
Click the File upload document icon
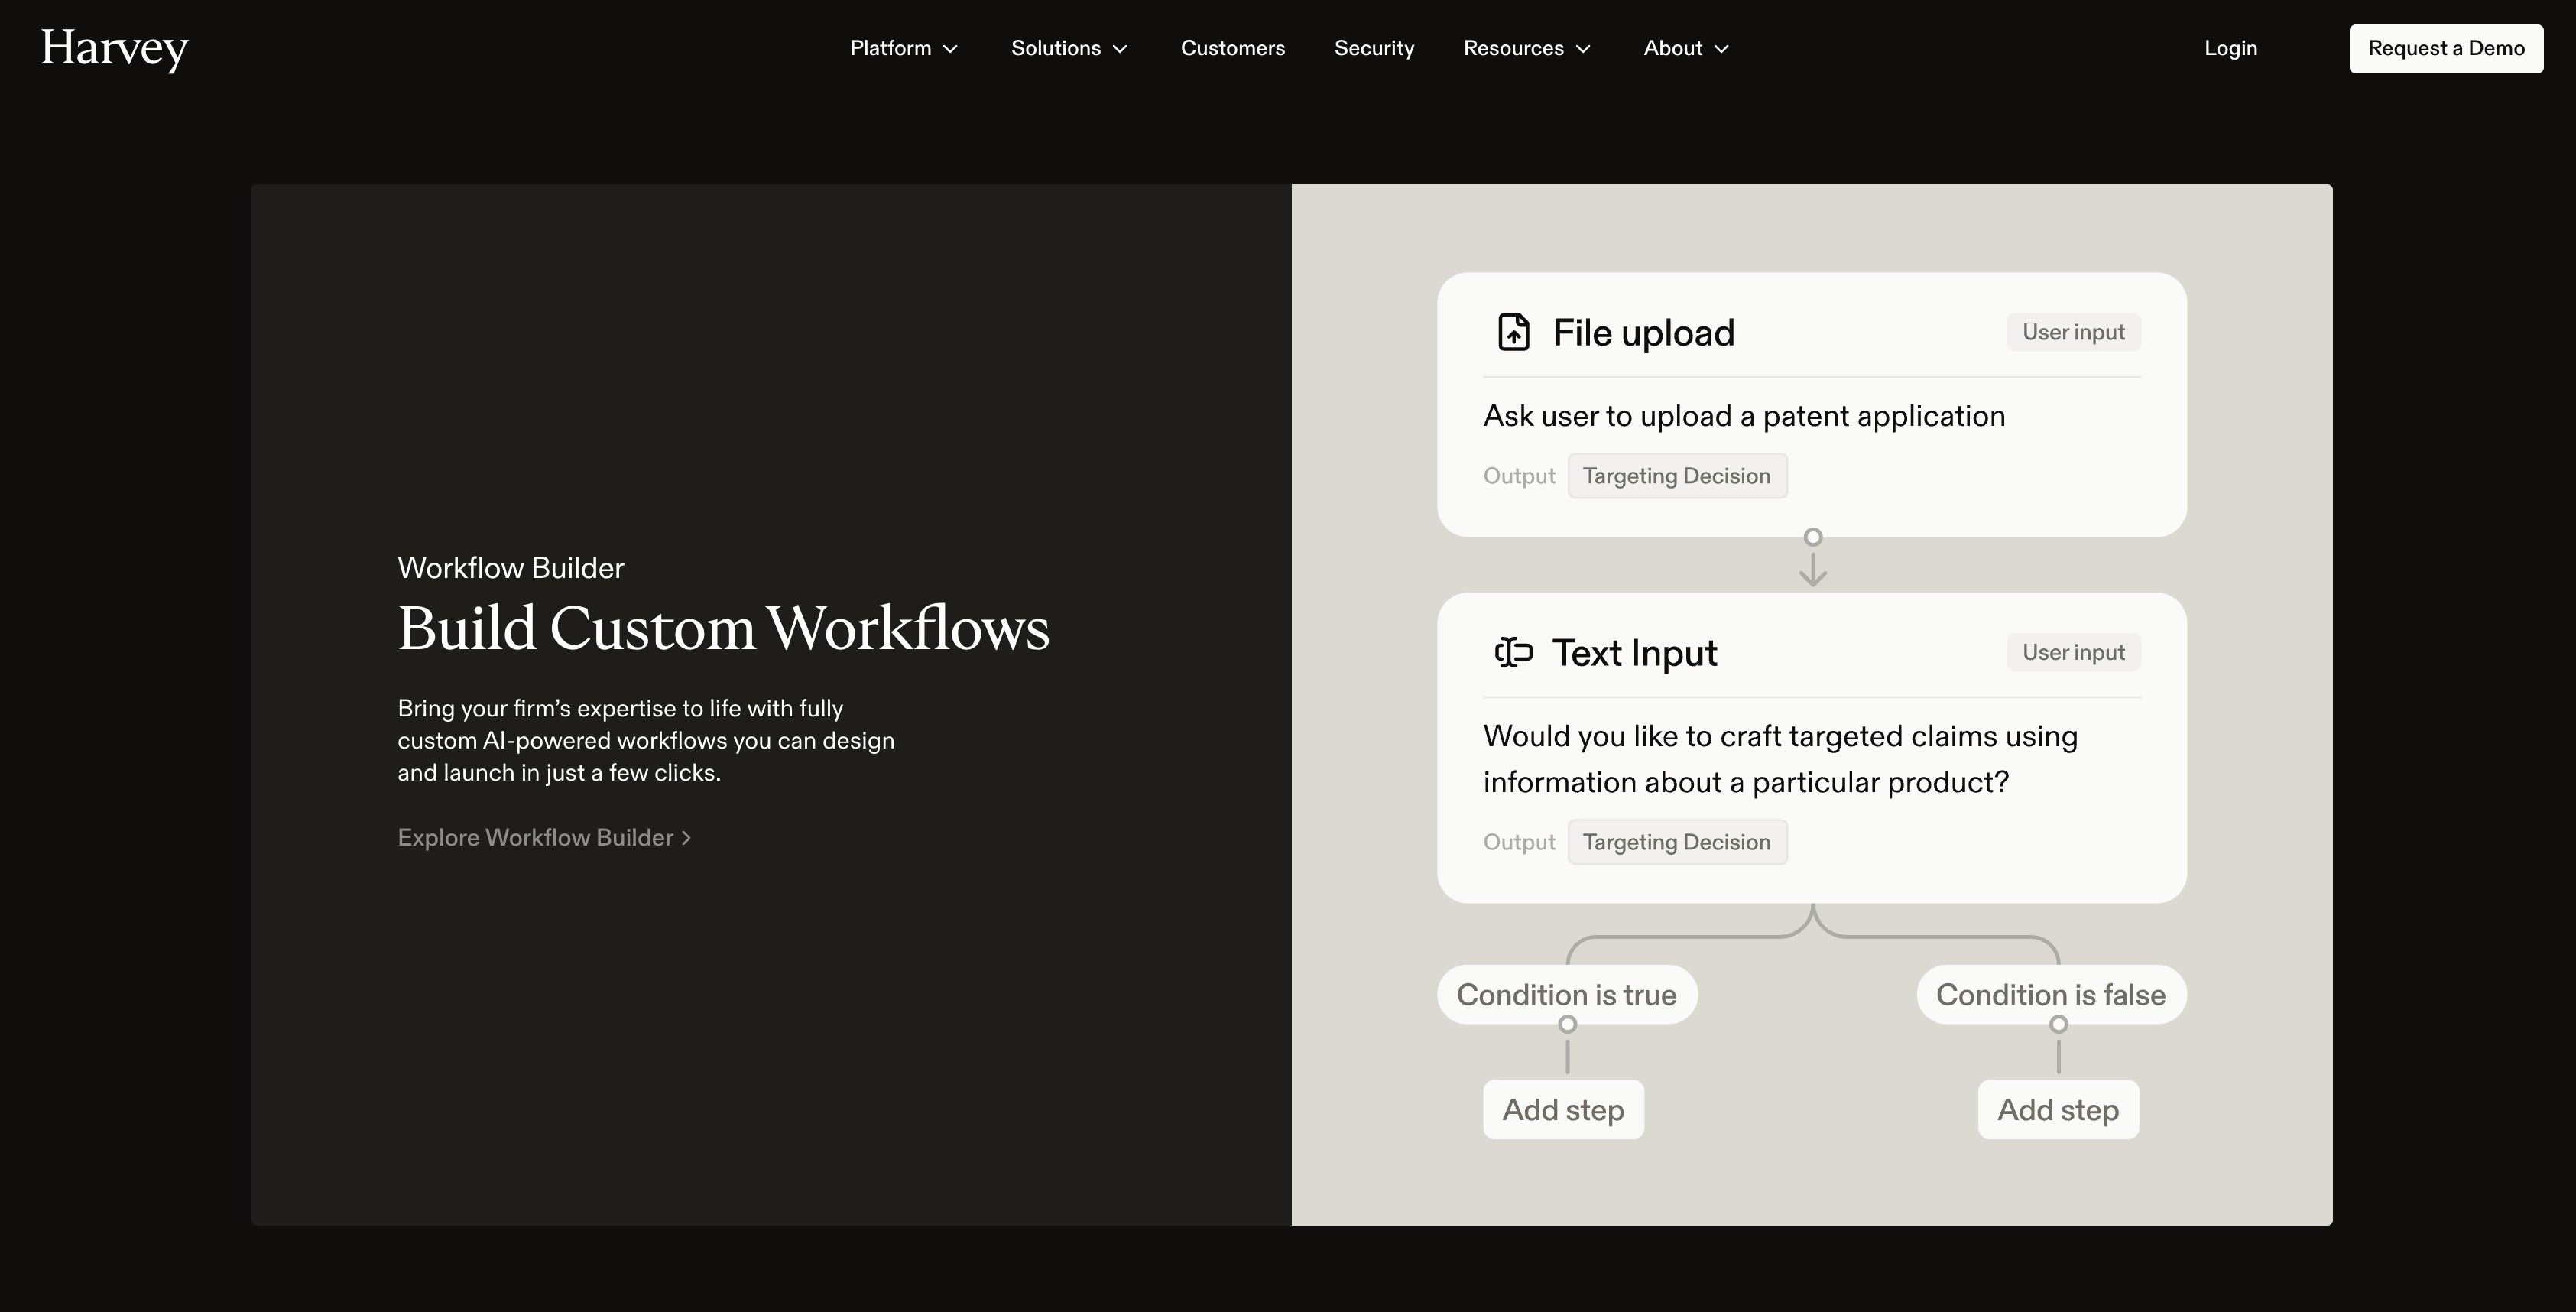coord(1513,332)
